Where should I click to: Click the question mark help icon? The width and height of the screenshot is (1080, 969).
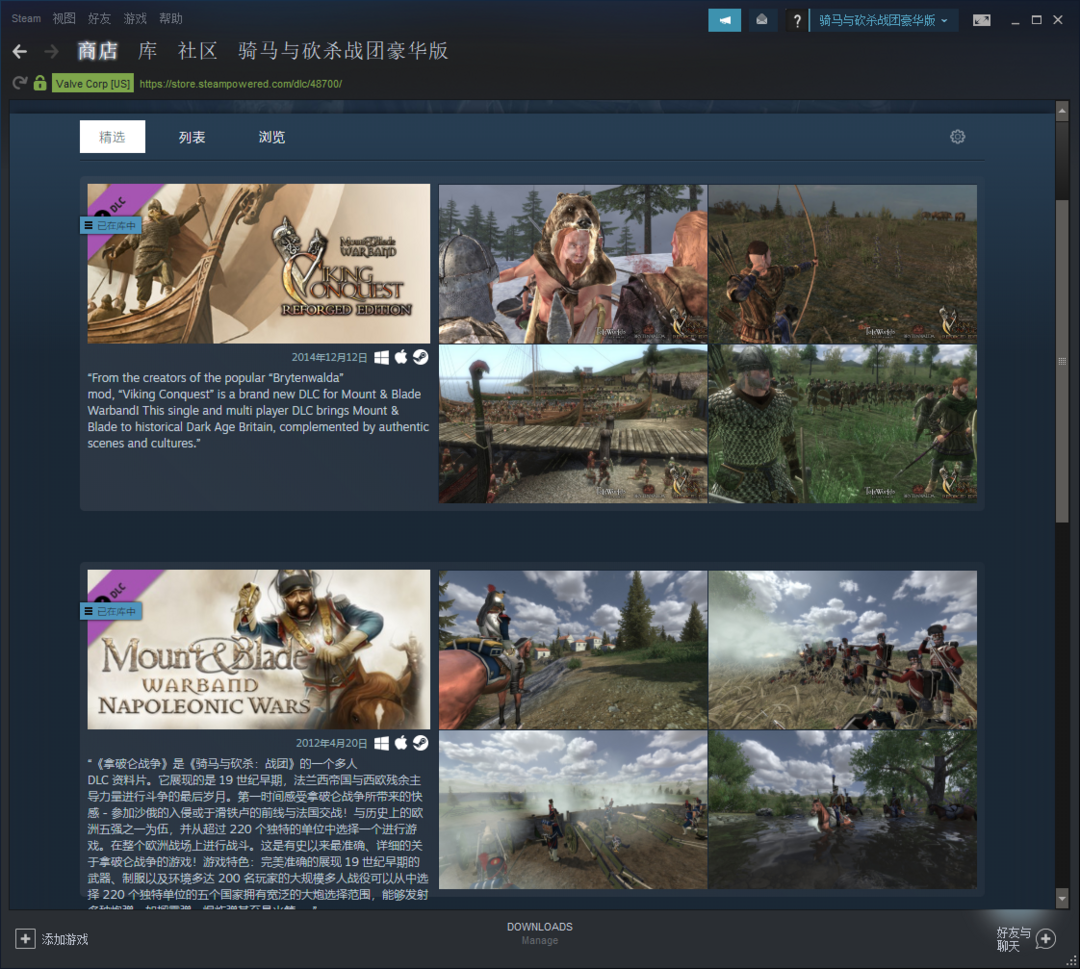[797, 21]
